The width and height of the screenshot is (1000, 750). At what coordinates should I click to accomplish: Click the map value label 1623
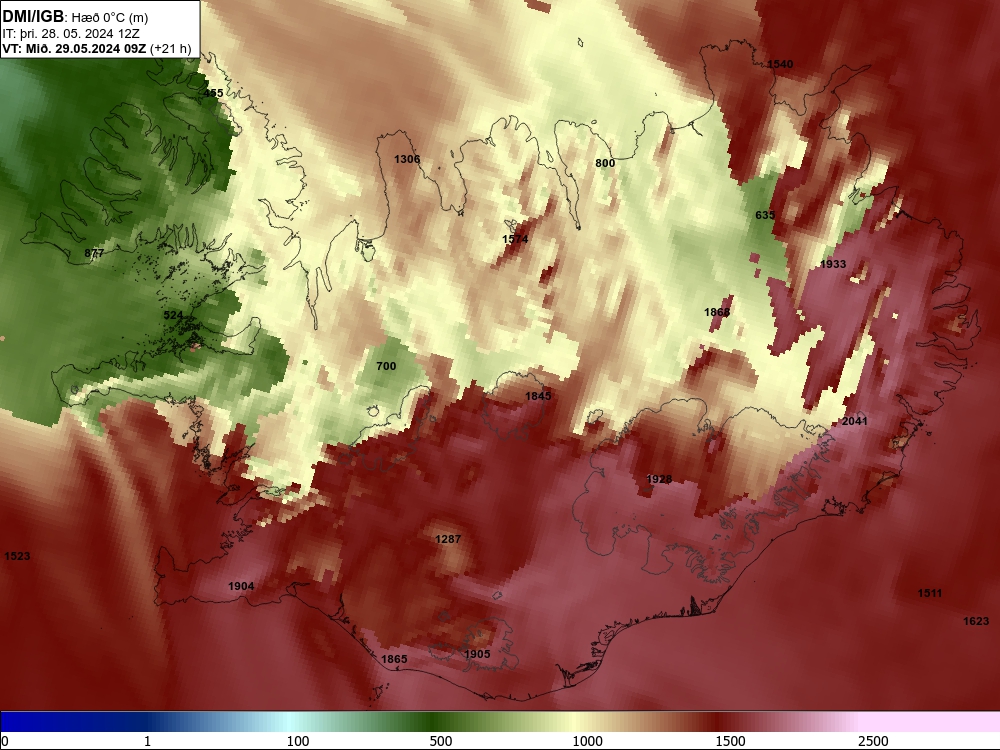coord(976,621)
